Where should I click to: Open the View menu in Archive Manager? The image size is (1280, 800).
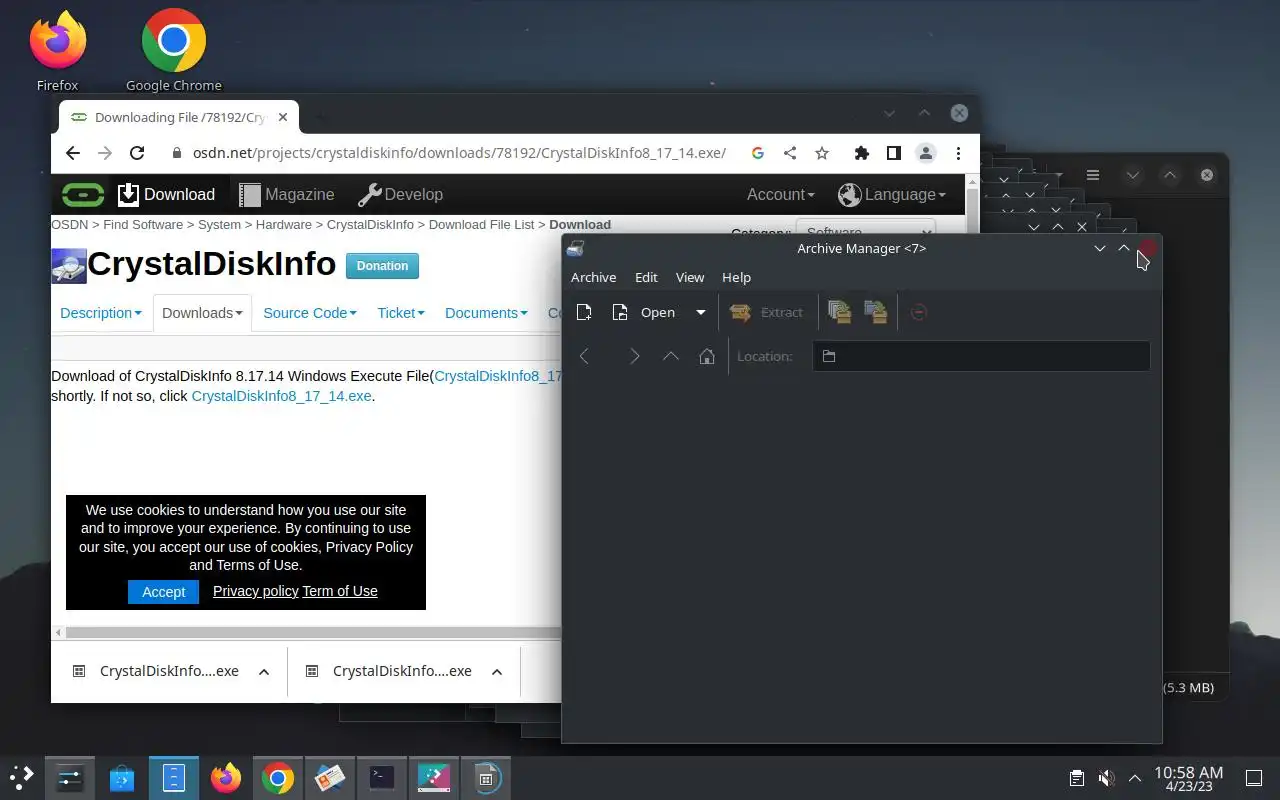690,277
